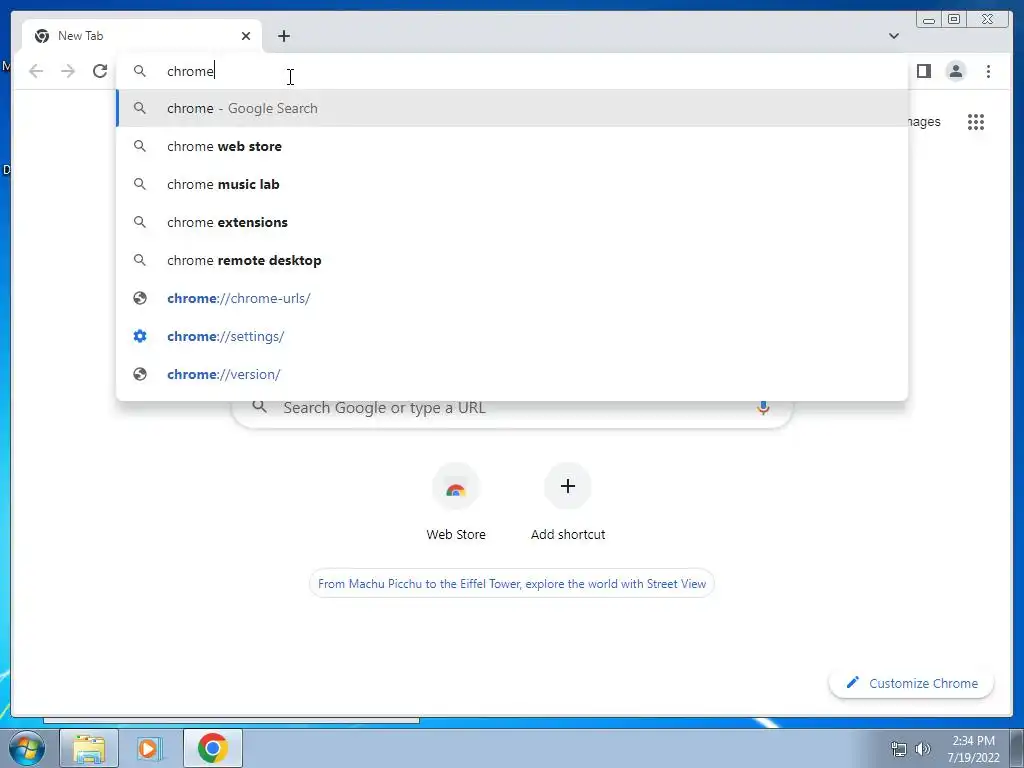Open chrome://settings/ suggestion
The width and height of the screenshot is (1024, 768).
[x=512, y=336]
